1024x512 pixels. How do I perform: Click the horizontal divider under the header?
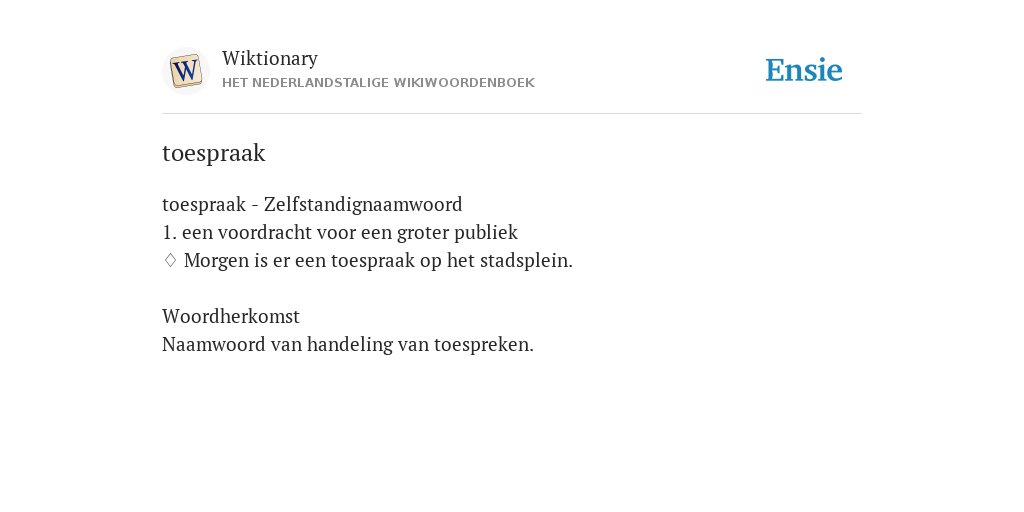[512, 114]
